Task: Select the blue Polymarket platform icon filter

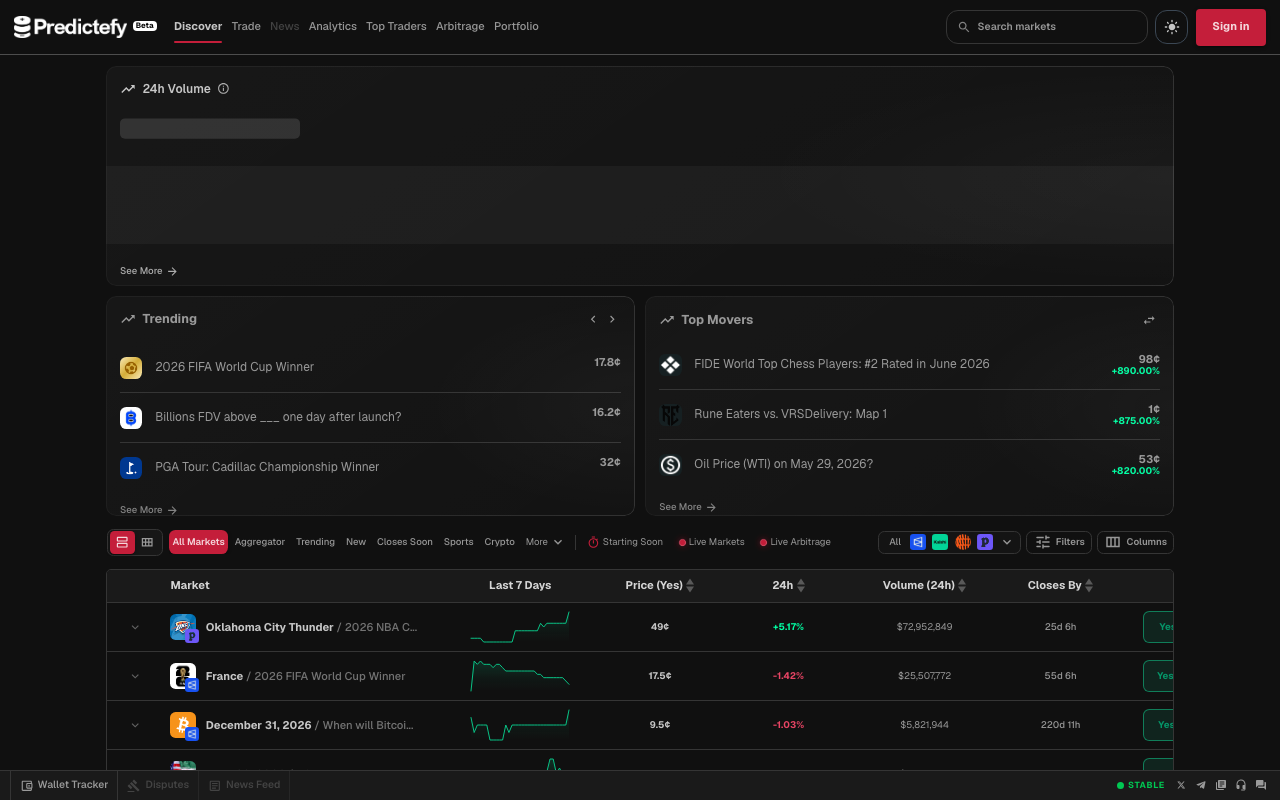Action: [x=917, y=542]
